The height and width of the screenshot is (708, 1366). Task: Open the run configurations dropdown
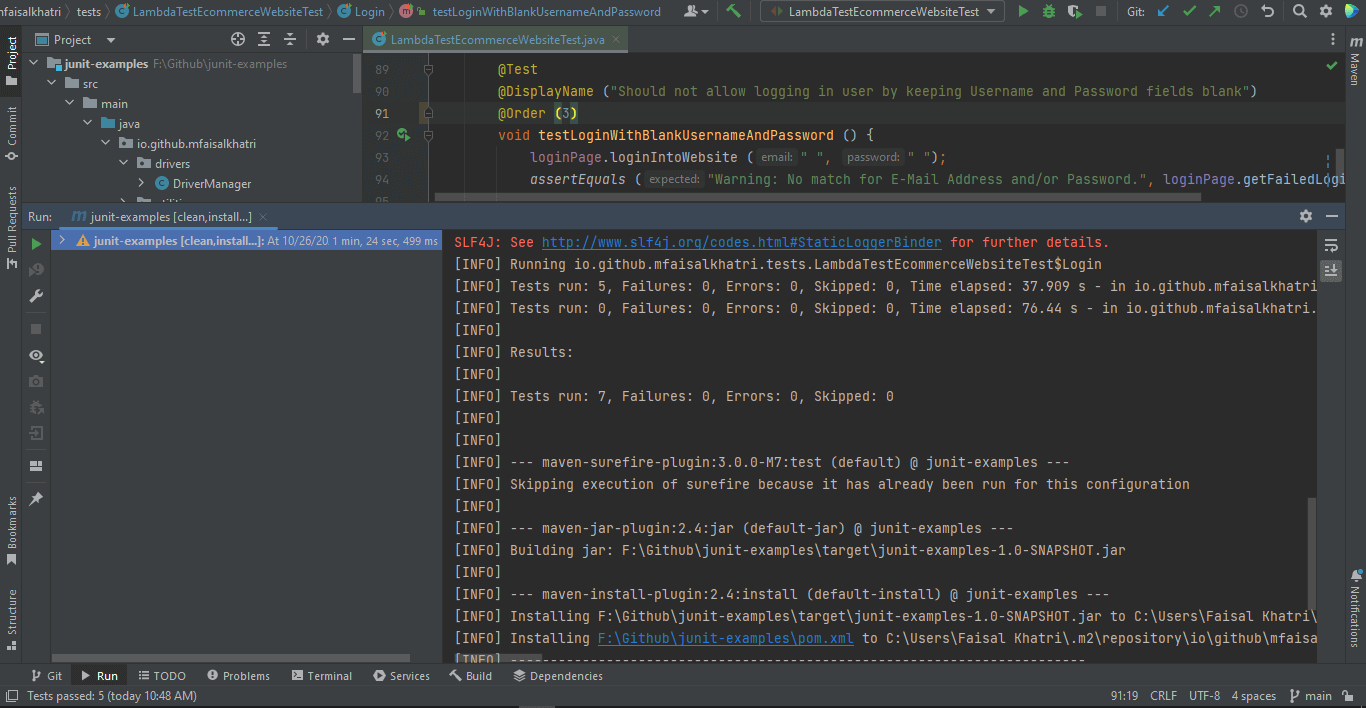881,11
